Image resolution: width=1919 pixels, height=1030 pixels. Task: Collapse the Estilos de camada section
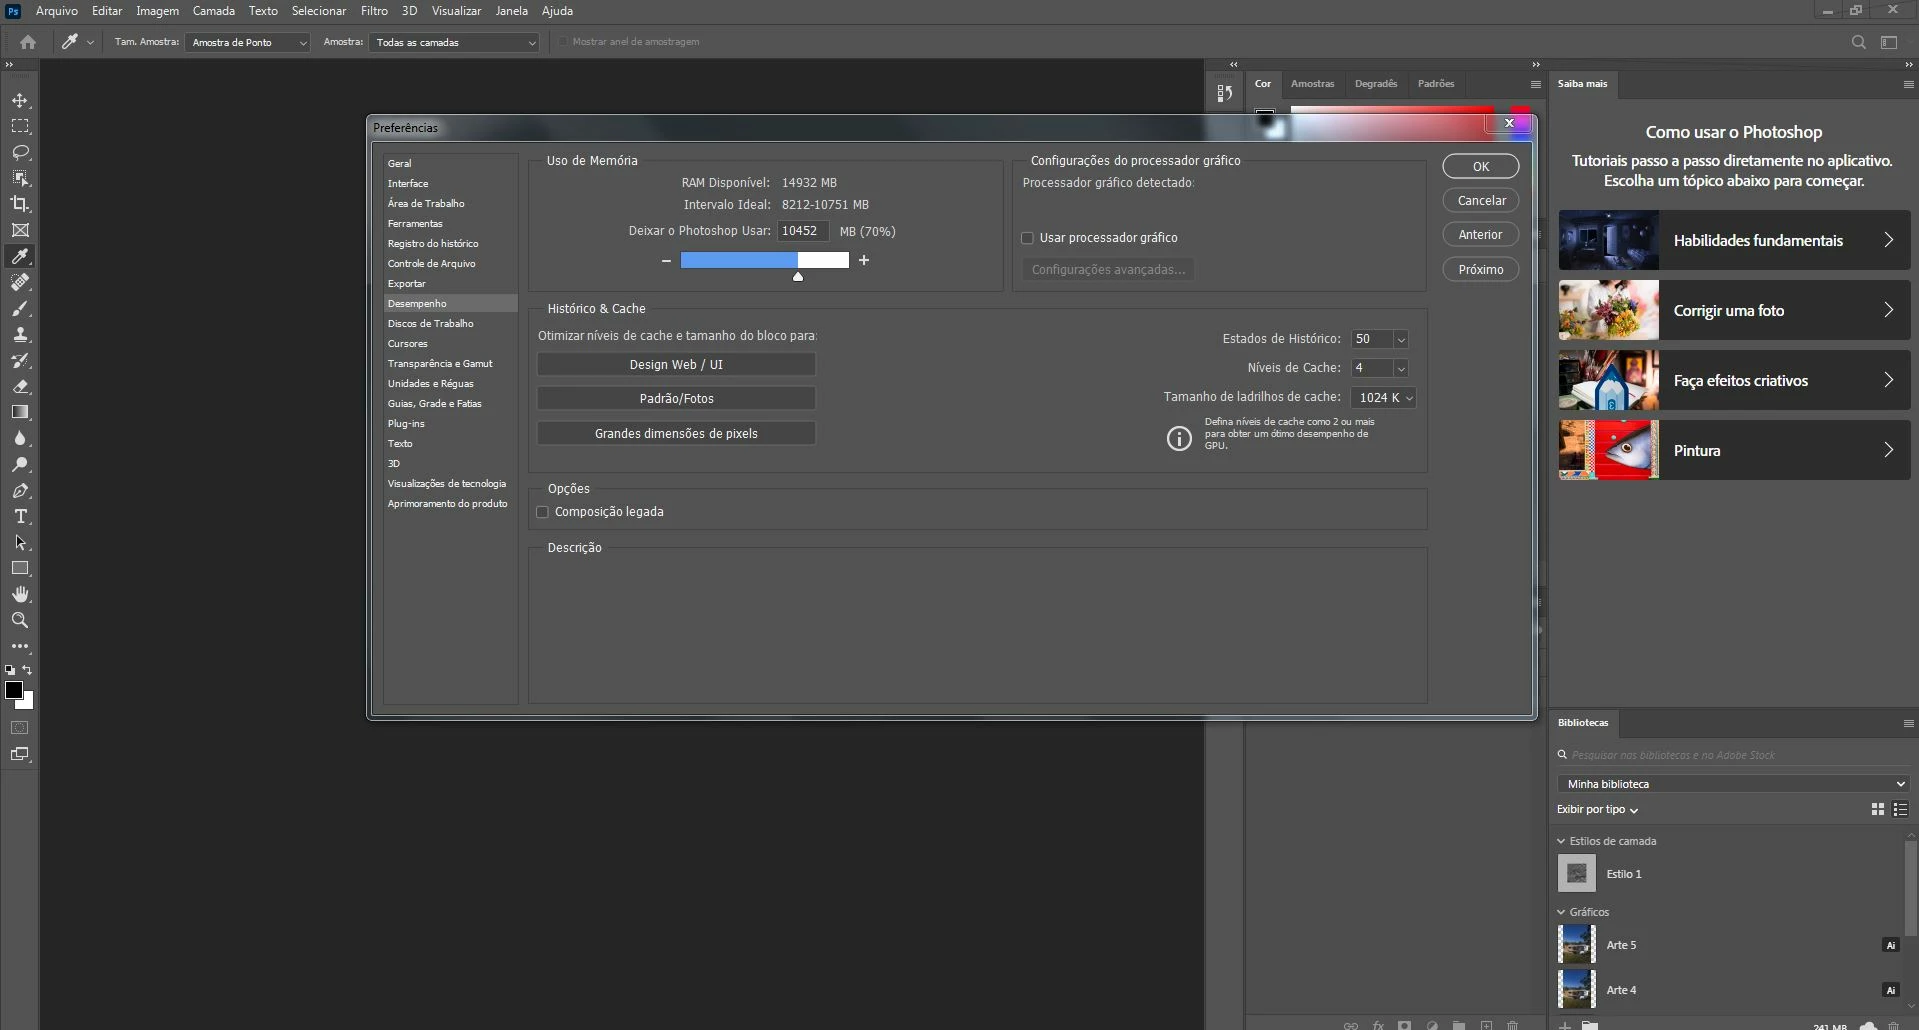click(x=1561, y=841)
